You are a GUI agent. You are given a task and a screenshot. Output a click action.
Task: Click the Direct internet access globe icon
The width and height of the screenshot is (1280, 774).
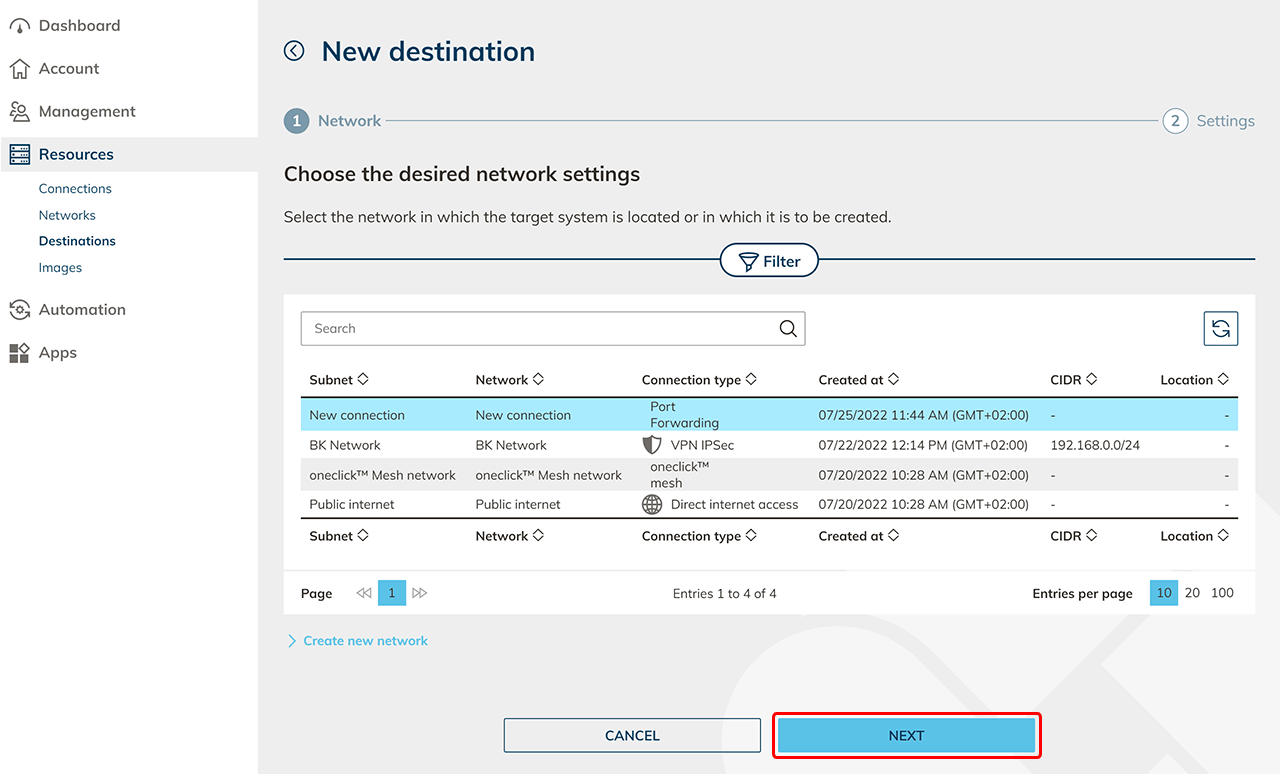(652, 504)
